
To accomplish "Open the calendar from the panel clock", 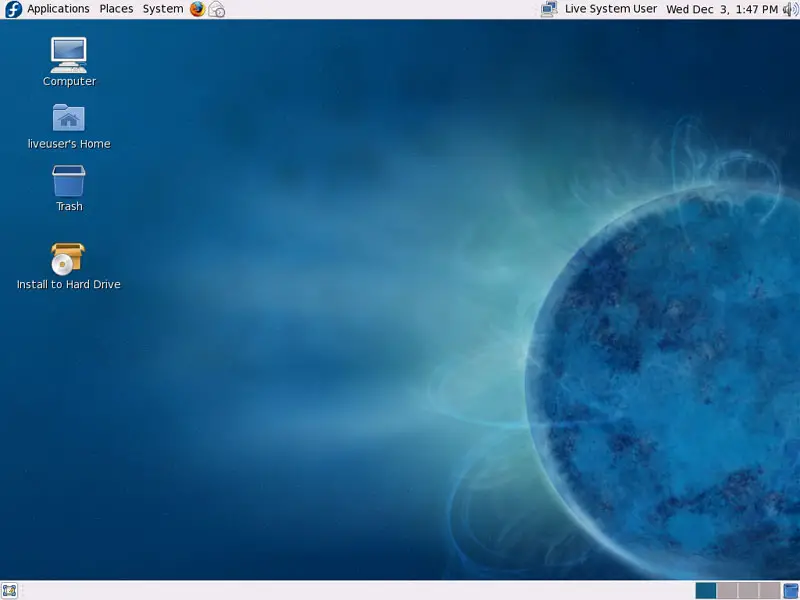I will [x=722, y=9].
